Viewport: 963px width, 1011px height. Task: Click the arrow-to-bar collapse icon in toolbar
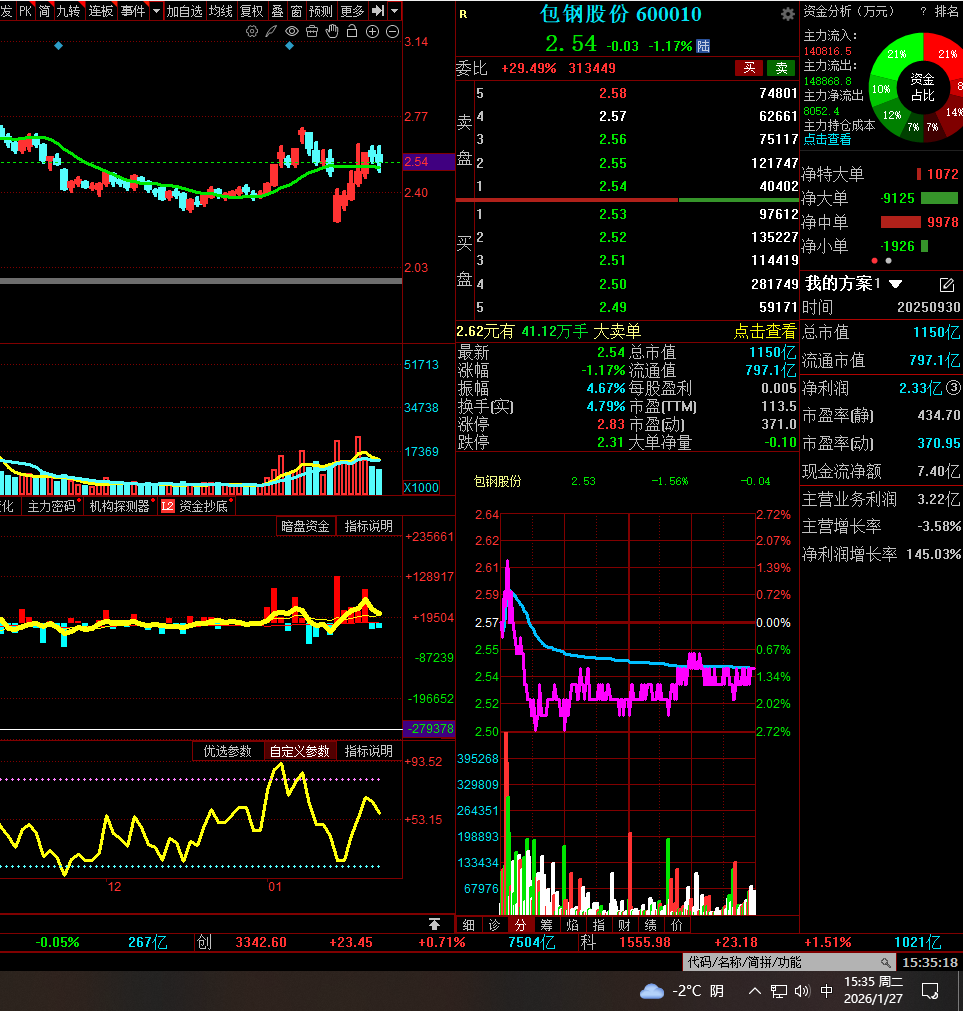[x=378, y=11]
